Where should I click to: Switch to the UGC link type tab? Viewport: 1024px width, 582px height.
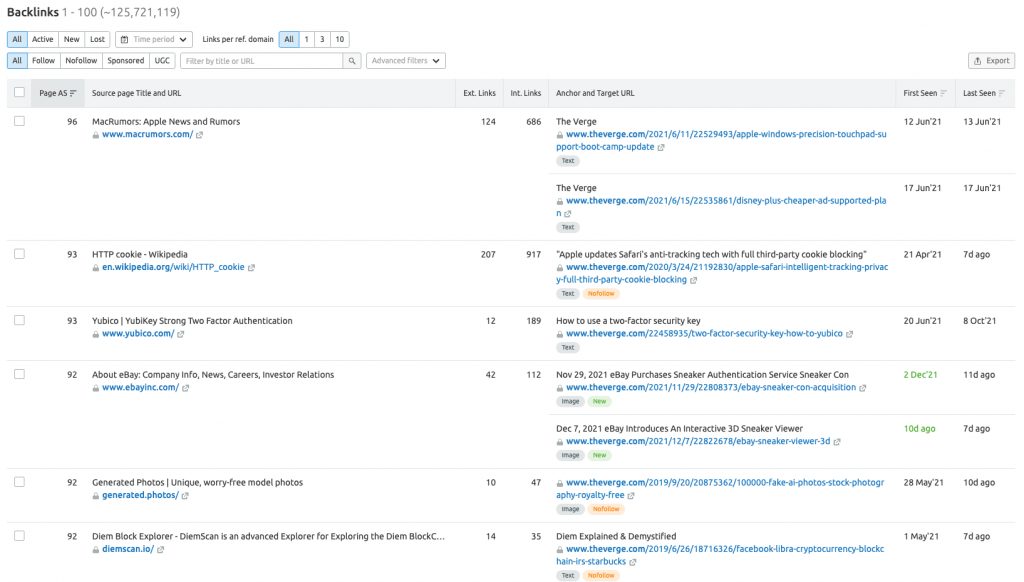pos(162,61)
